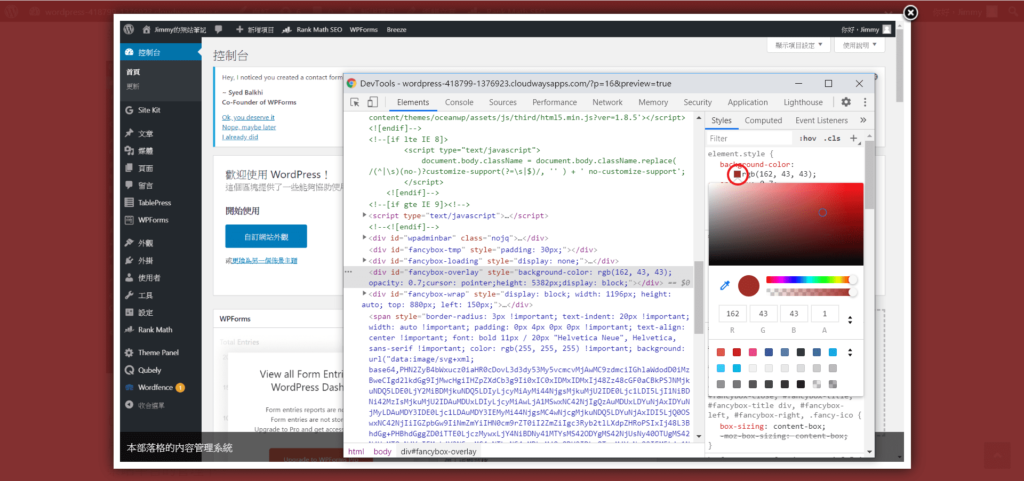1024x481 pixels.
Task: Switch to the Sources tab
Action: click(503, 102)
